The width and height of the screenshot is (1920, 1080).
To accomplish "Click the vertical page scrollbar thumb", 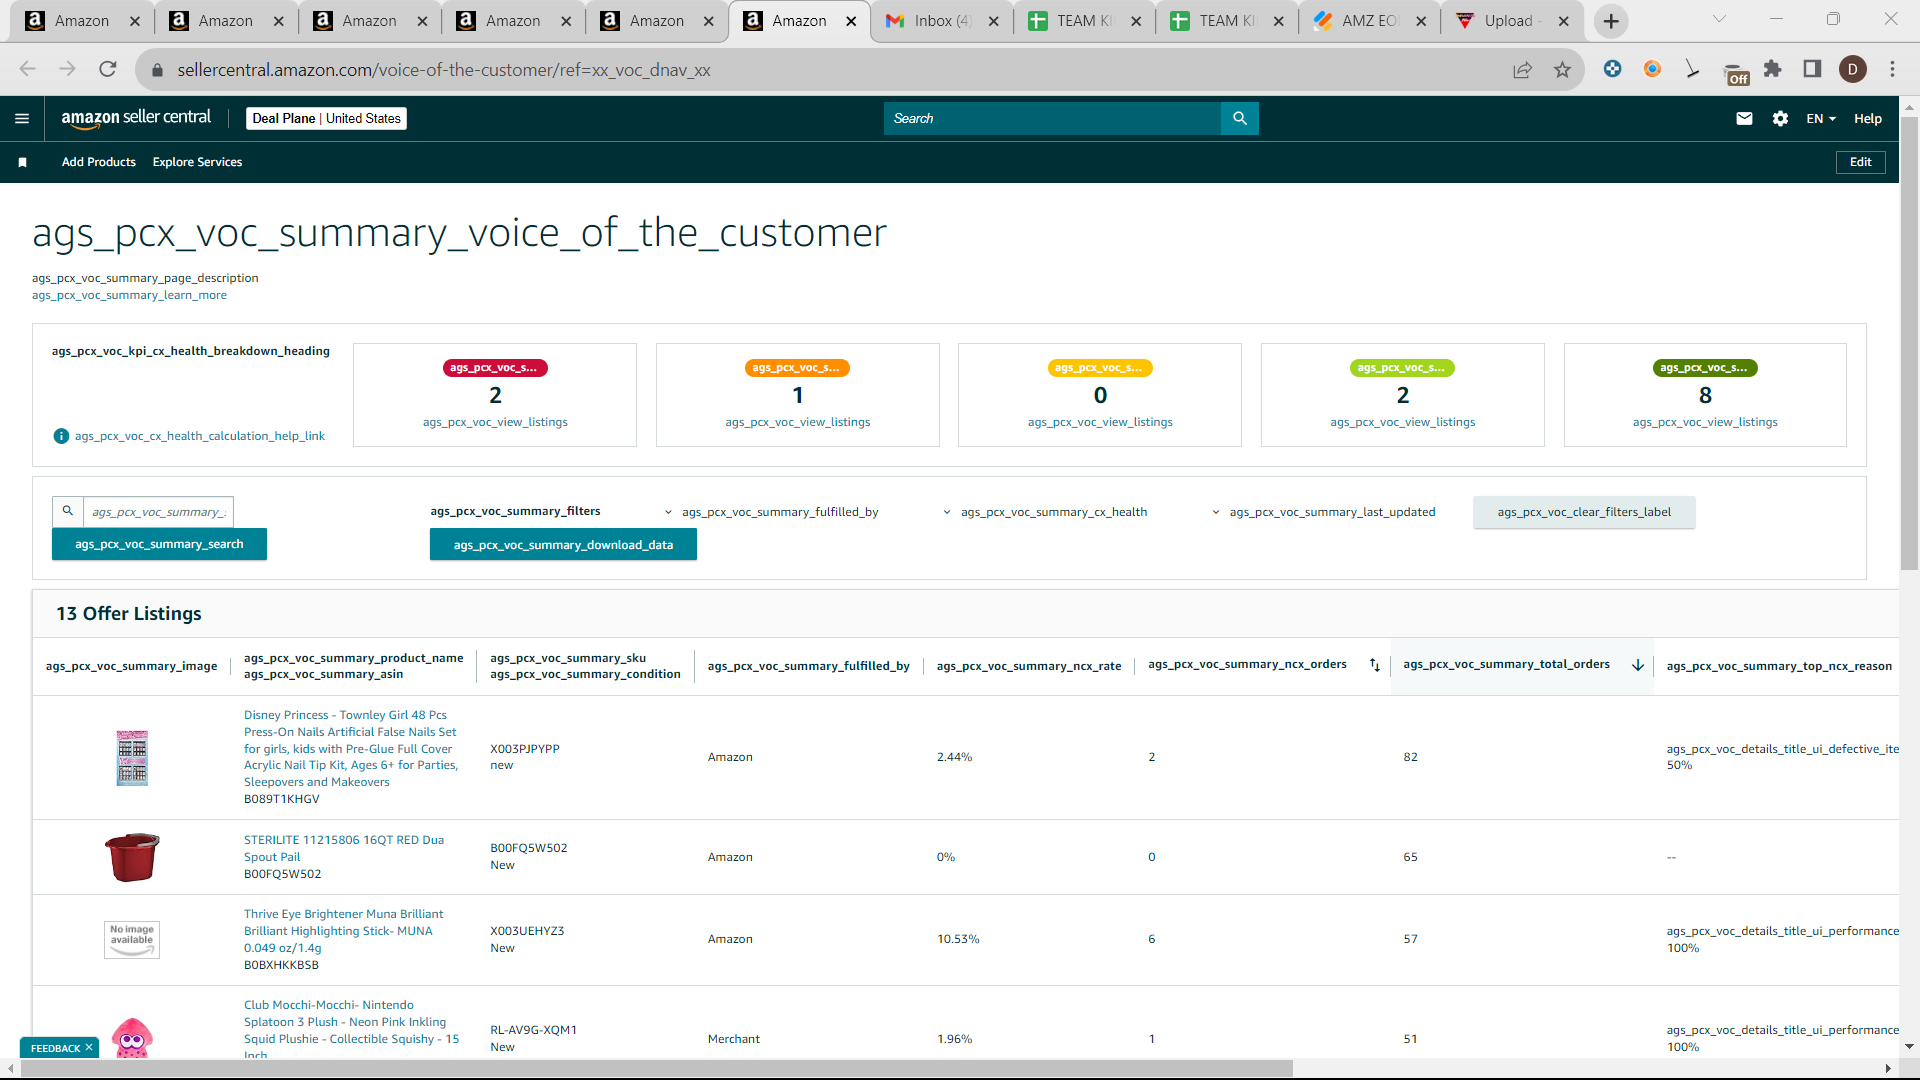I will [1909, 343].
